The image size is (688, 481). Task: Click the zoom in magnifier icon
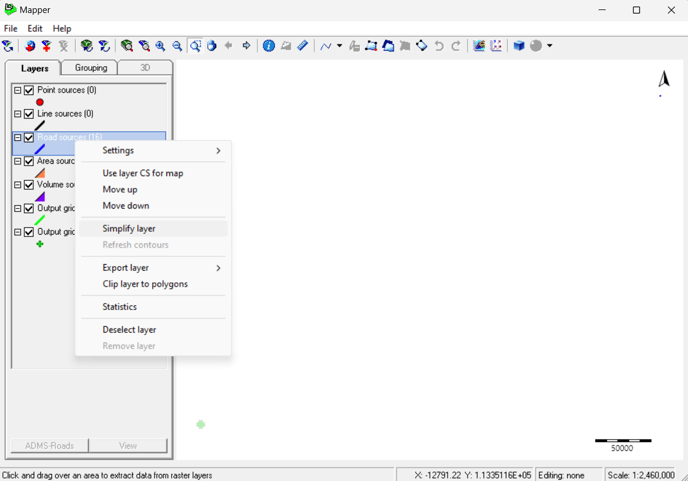(x=160, y=46)
